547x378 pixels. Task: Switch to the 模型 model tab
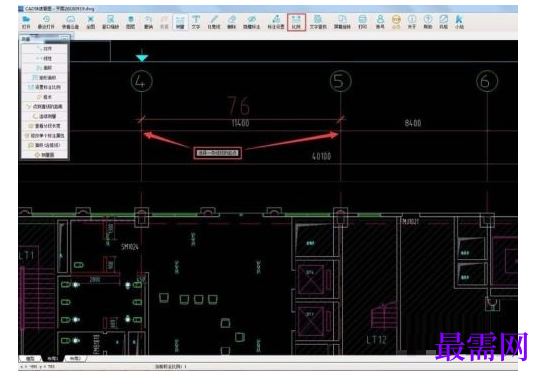pos(31,358)
